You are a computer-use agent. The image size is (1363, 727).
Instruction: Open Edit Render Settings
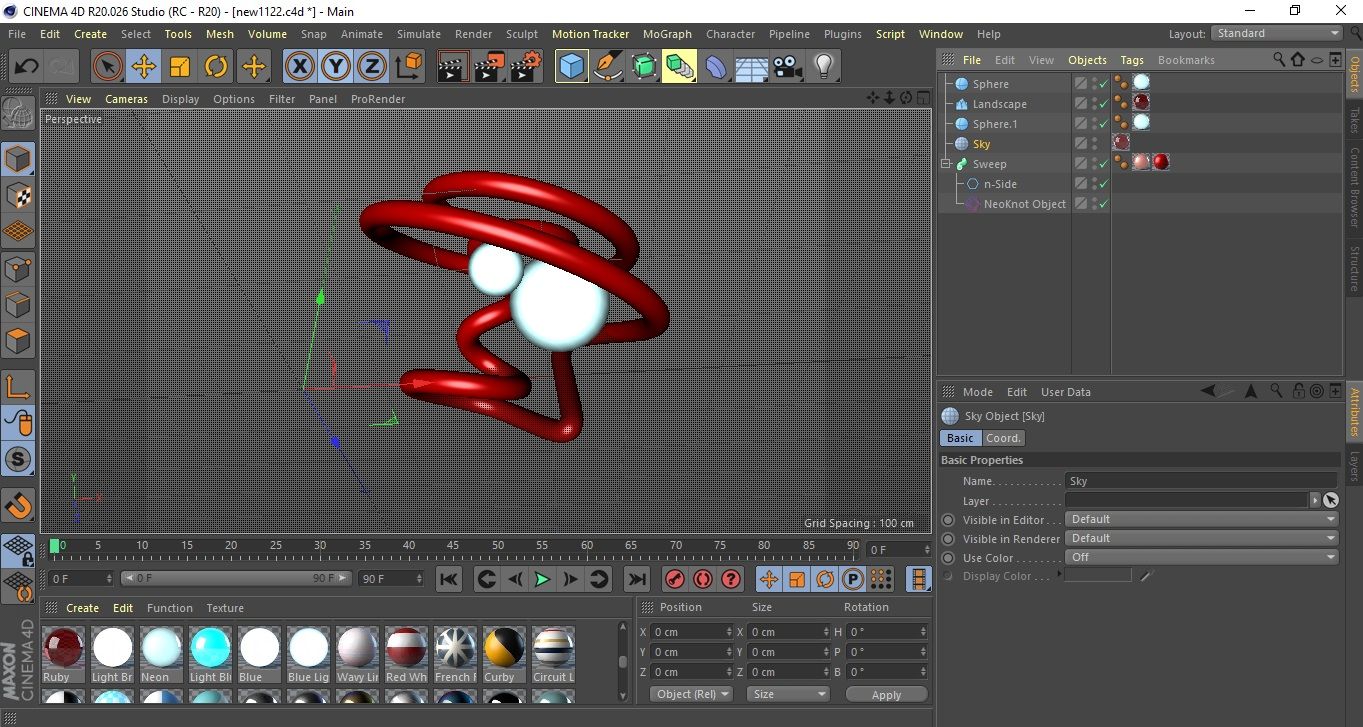coord(526,67)
